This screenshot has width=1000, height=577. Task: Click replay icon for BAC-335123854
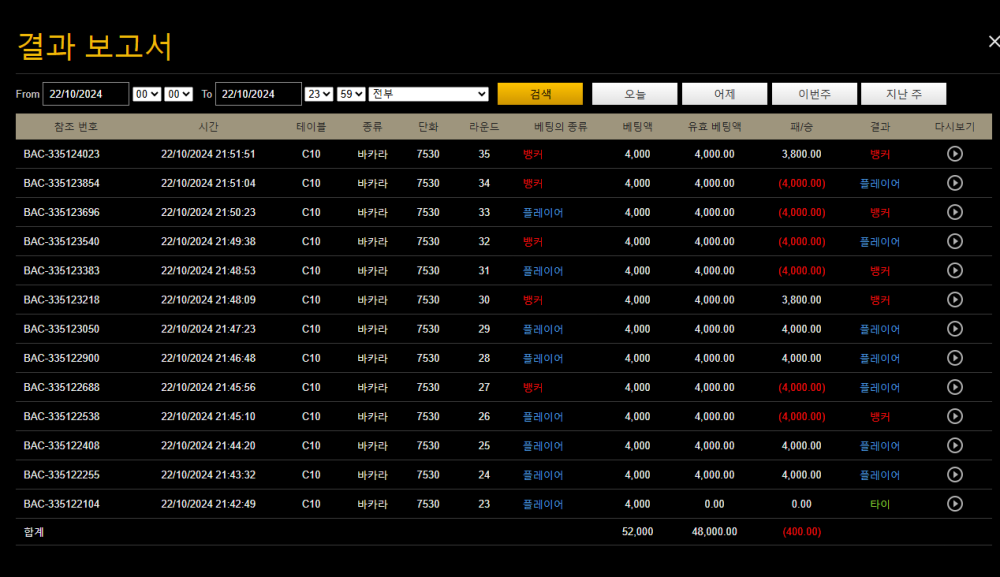point(954,183)
